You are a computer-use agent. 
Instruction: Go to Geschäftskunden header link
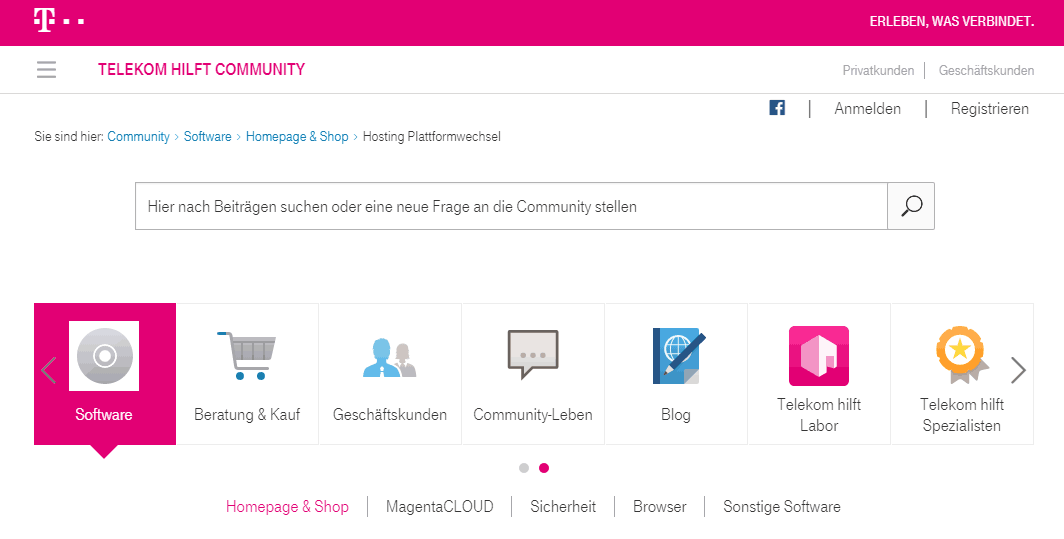[x=986, y=70]
